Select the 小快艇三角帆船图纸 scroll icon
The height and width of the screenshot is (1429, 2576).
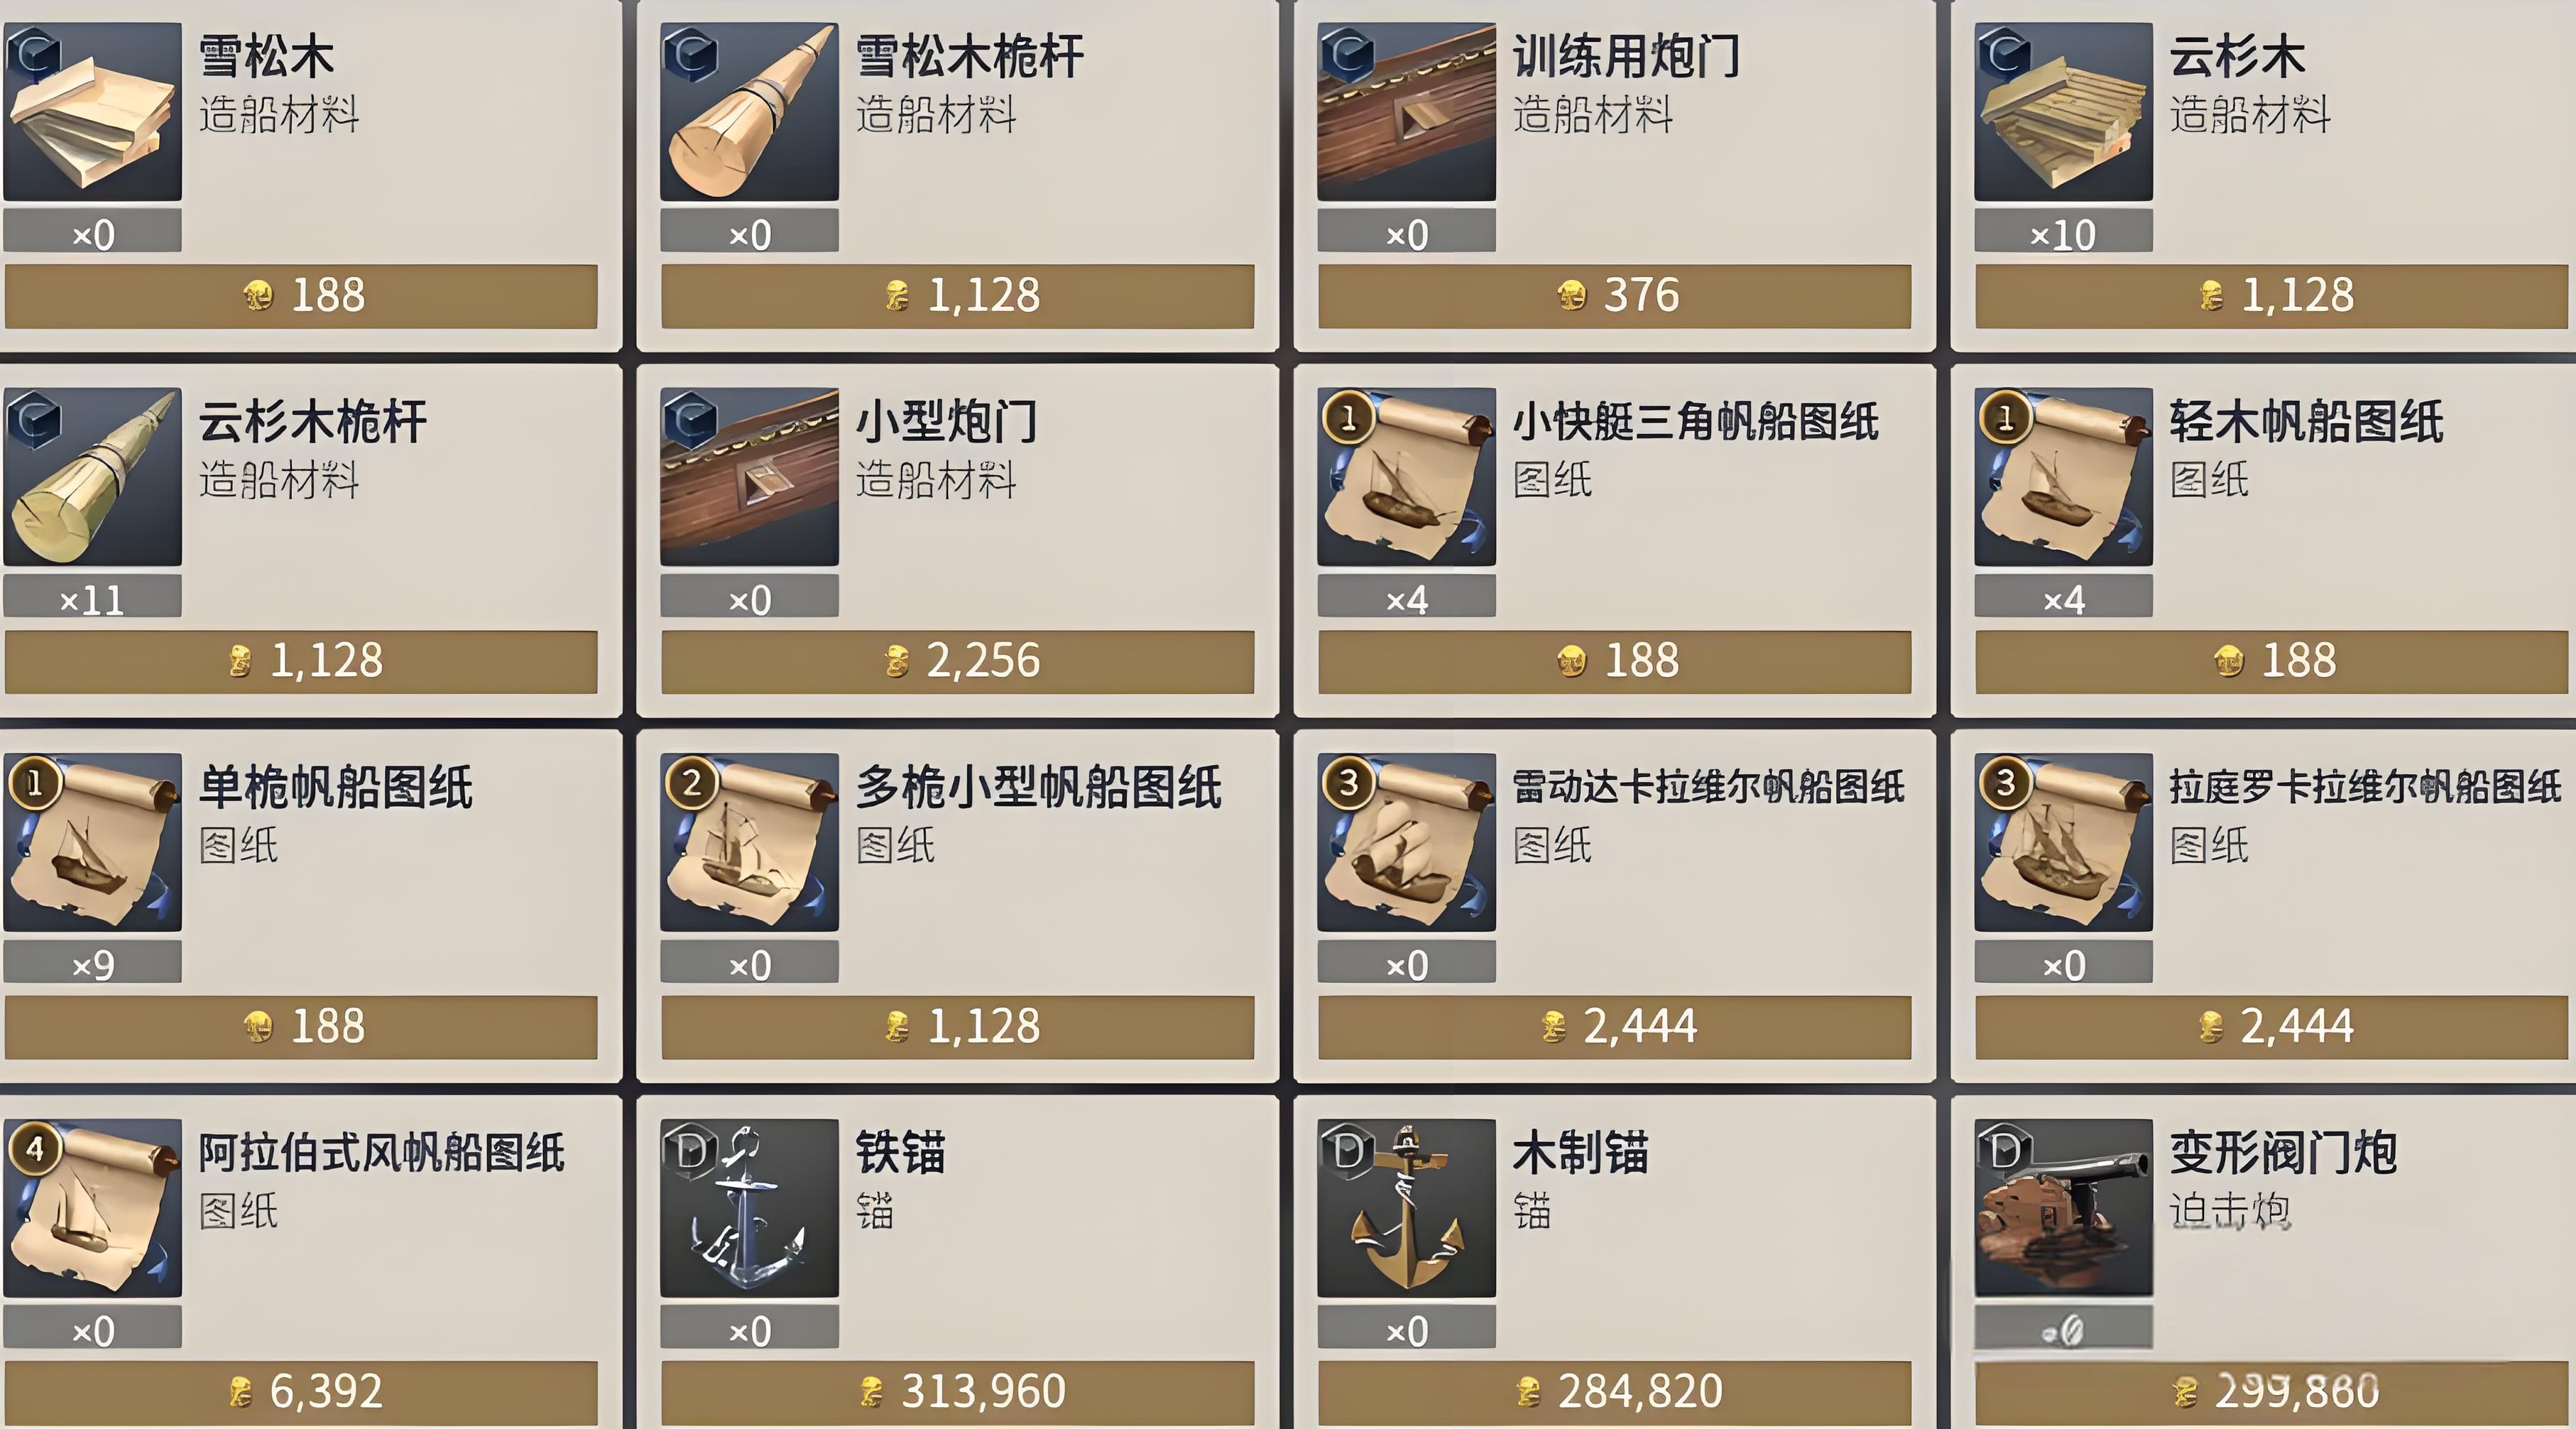pyautogui.click(x=1406, y=477)
